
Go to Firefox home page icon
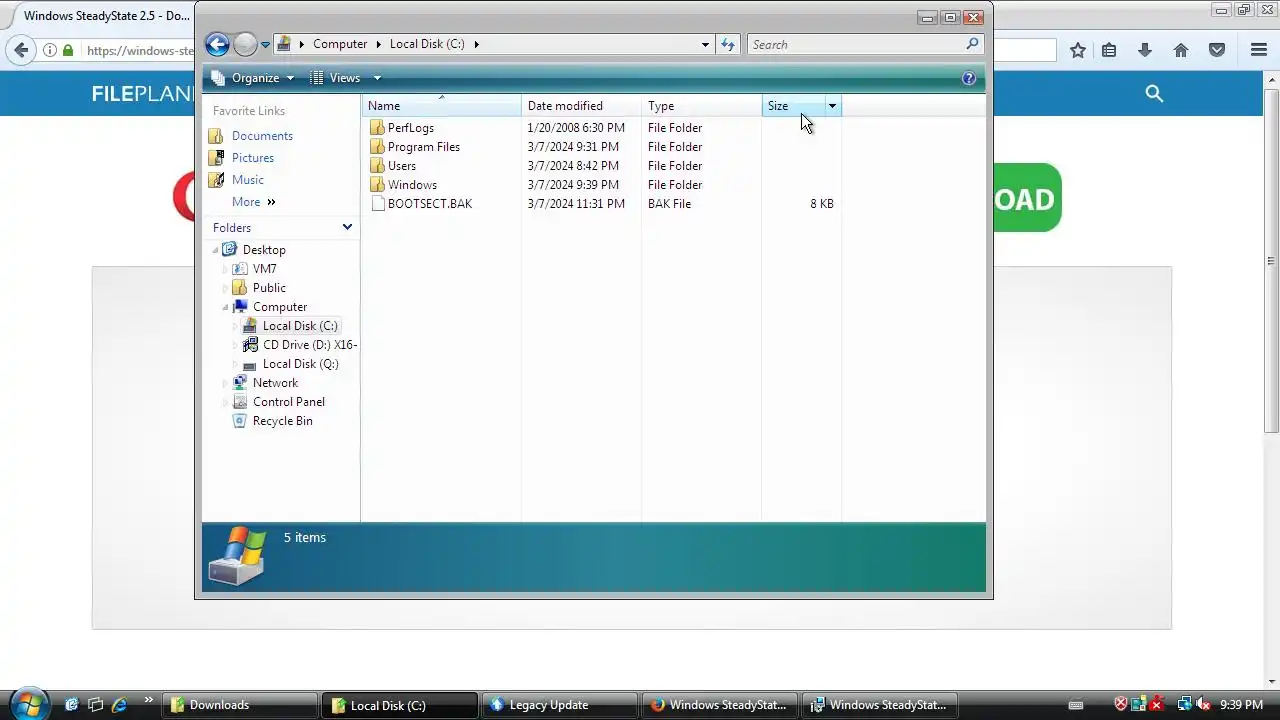1181,50
